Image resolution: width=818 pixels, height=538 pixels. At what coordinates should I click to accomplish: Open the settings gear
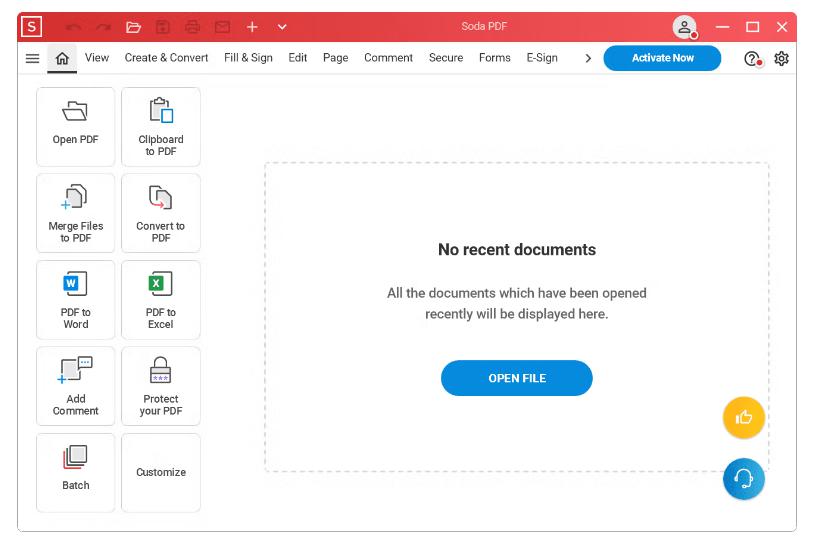click(x=781, y=58)
